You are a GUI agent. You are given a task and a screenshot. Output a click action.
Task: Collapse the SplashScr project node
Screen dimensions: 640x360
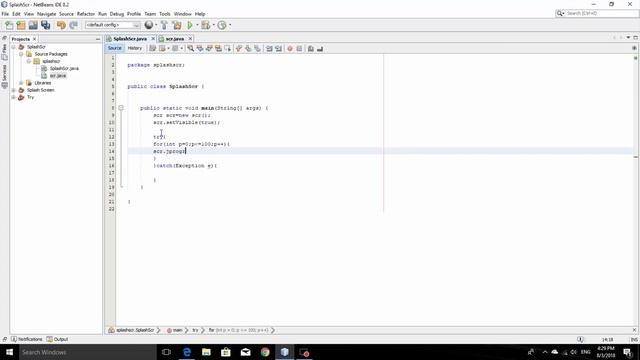tap(13, 47)
